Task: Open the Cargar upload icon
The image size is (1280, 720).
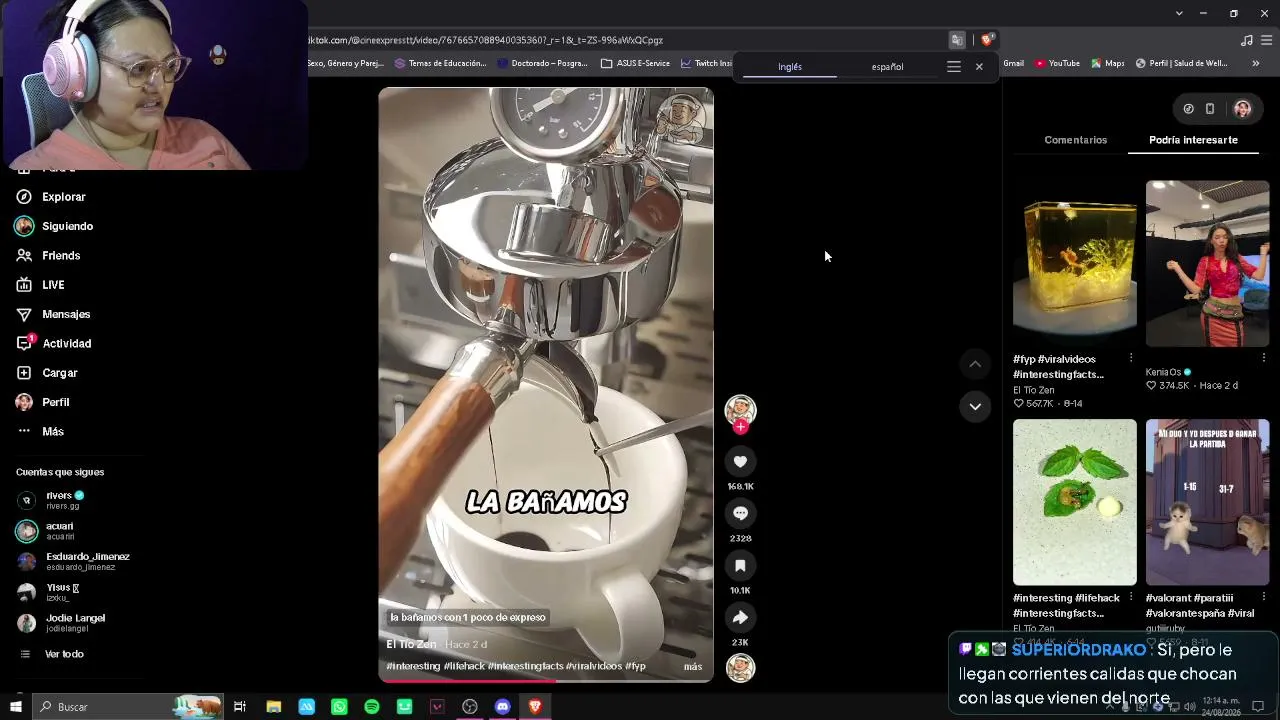Action: tap(24, 373)
